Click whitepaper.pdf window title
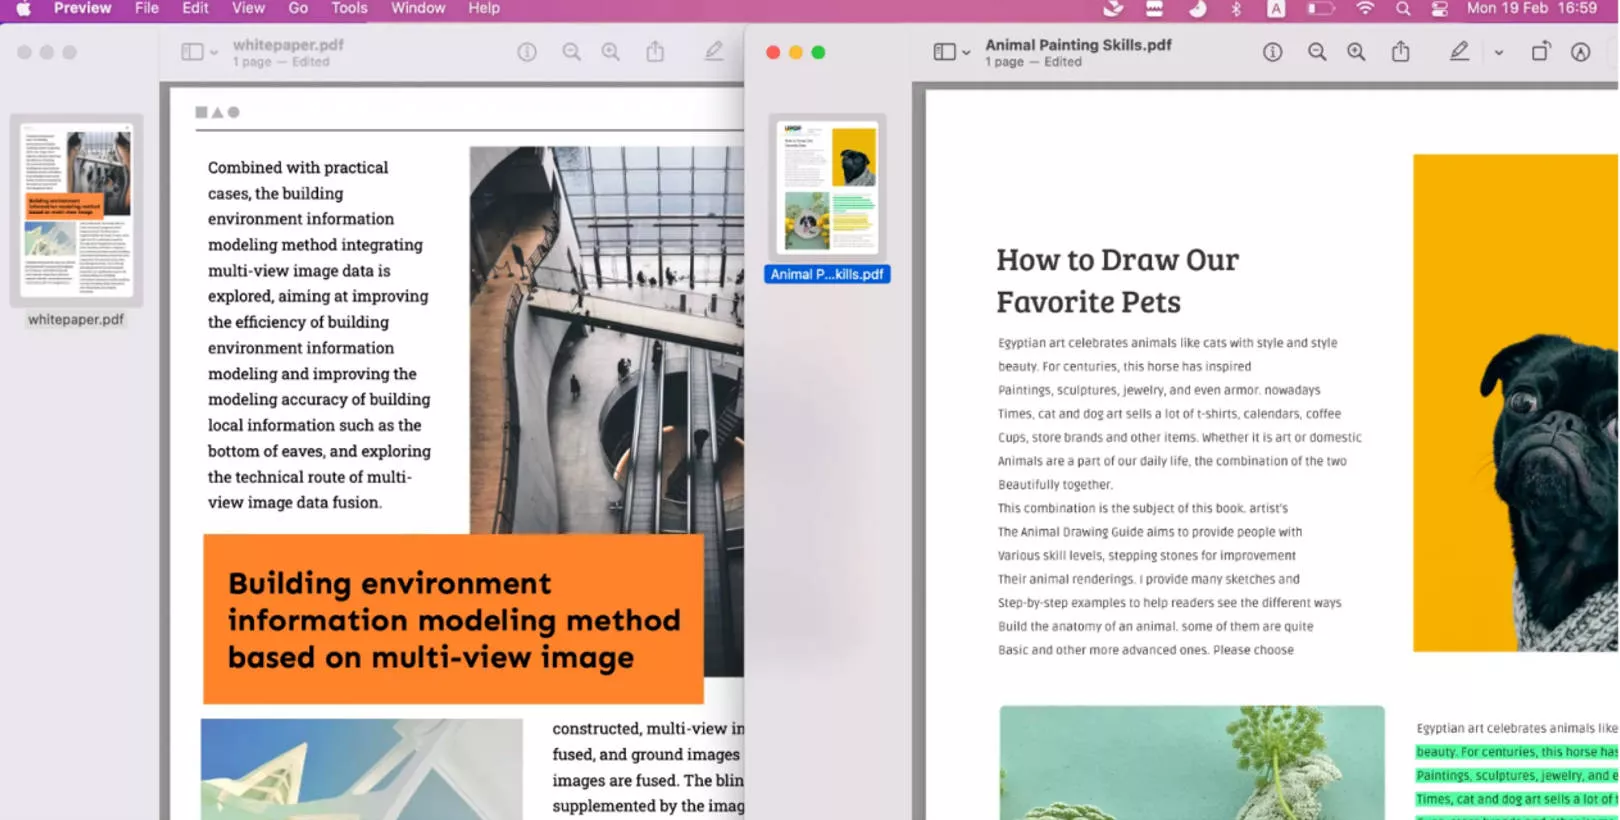 288,45
